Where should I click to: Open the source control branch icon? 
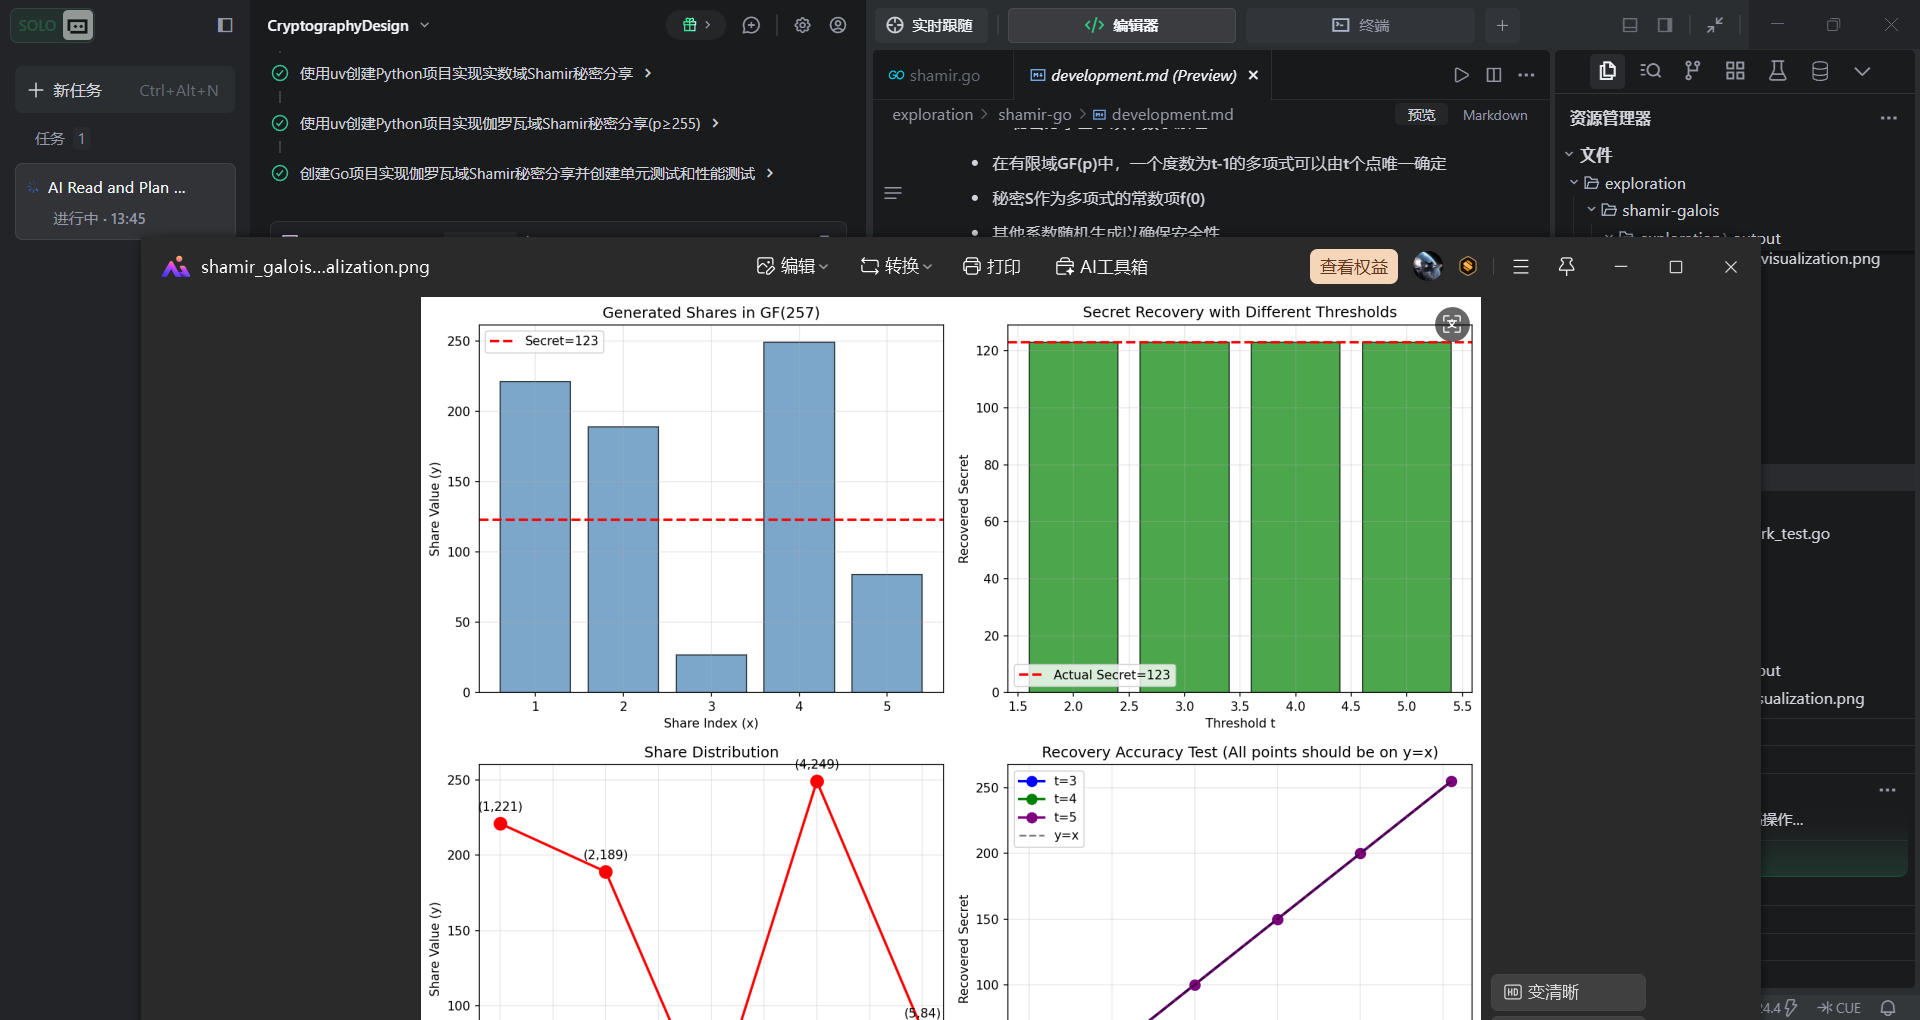click(x=1692, y=71)
